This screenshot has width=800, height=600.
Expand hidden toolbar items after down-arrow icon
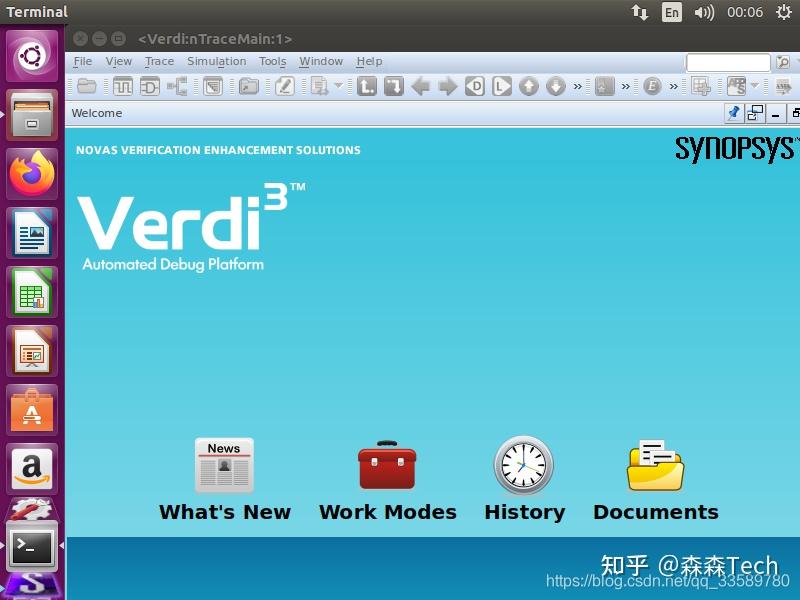pos(578,86)
